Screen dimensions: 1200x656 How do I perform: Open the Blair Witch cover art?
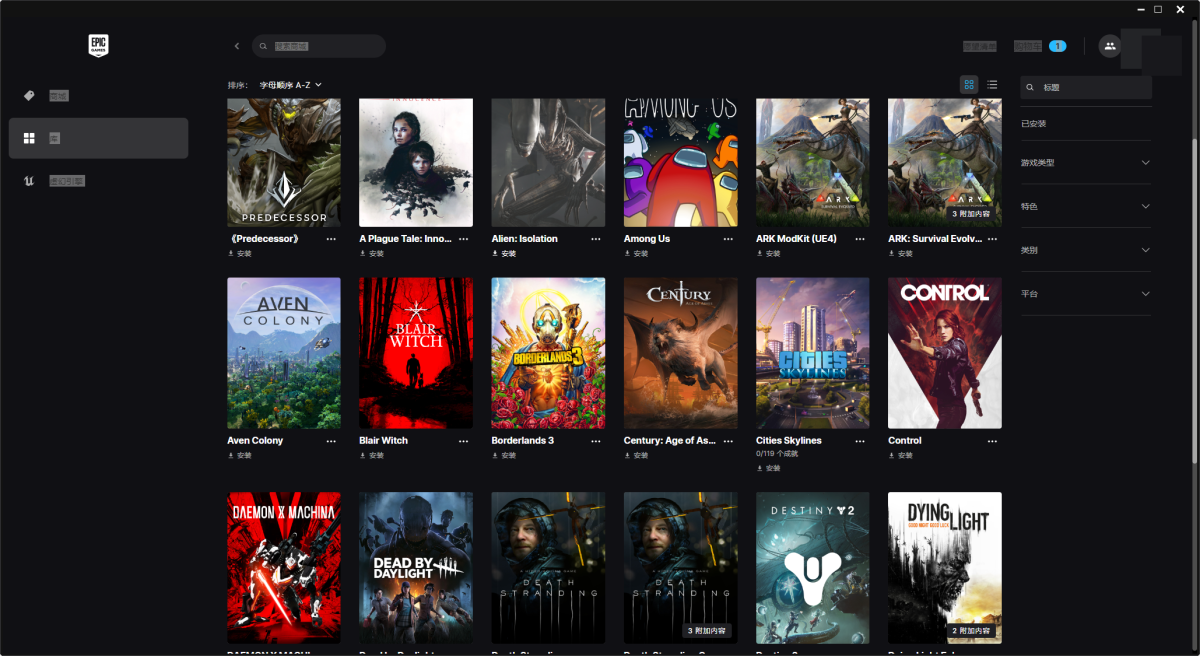(x=416, y=353)
